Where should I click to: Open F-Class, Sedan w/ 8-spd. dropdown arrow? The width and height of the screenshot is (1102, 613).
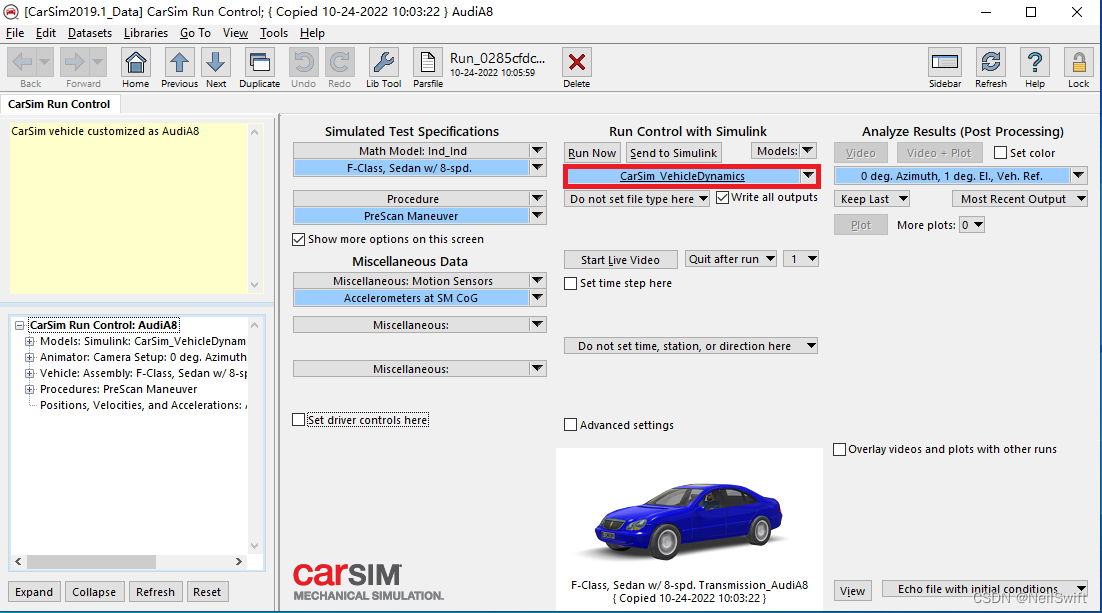pos(538,167)
